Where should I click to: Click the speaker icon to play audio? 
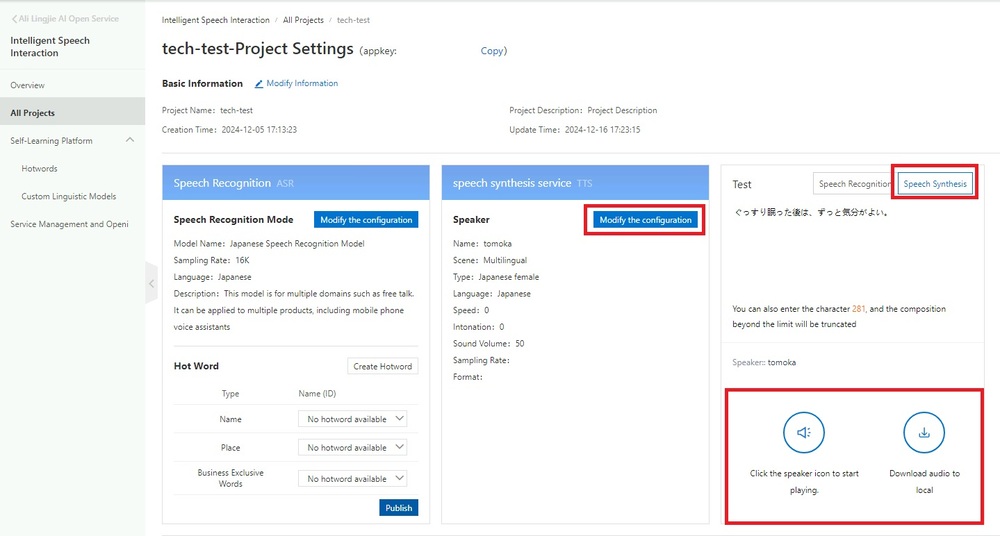click(803, 433)
